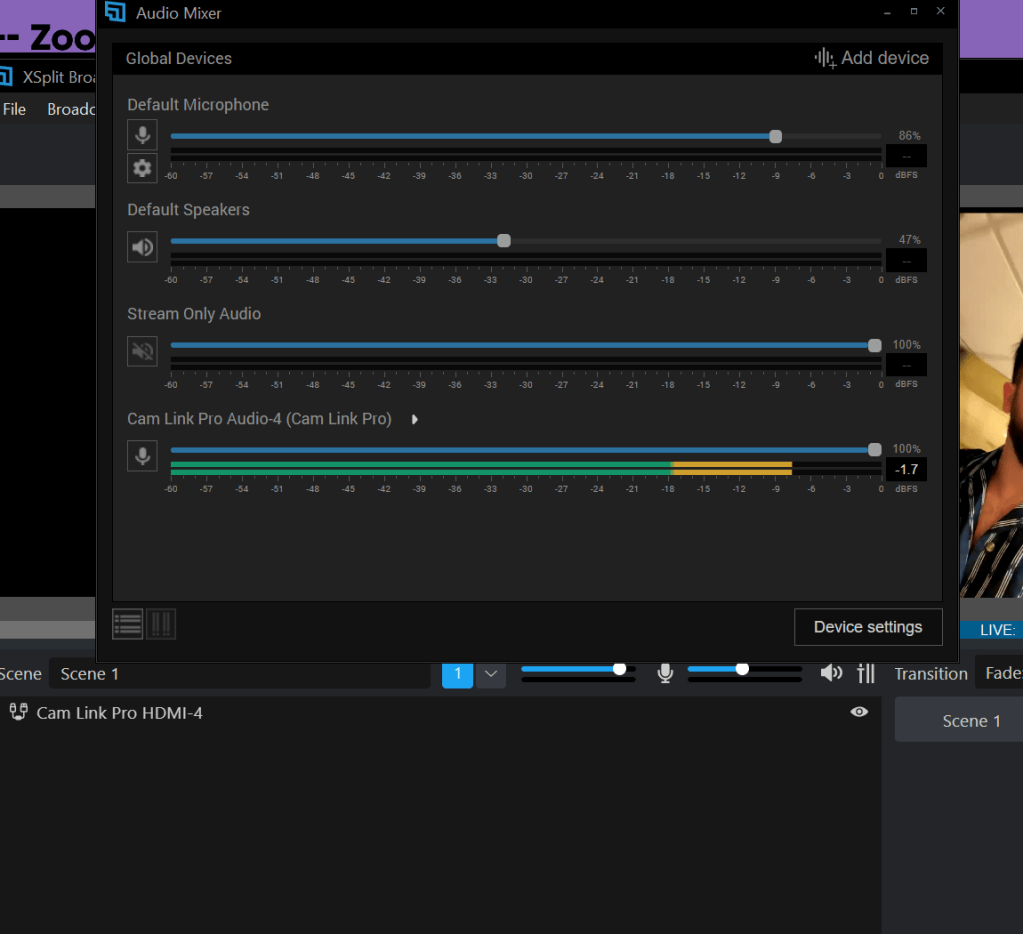Image resolution: width=1023 pixels, height=934 pixels.
Task: Toggle microphone icon in main toolbar
Action: click(665, 673)
